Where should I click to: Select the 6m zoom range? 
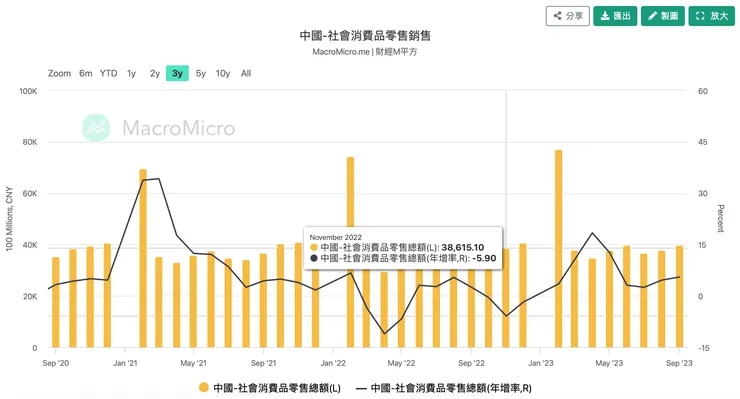tap(85, 73)
